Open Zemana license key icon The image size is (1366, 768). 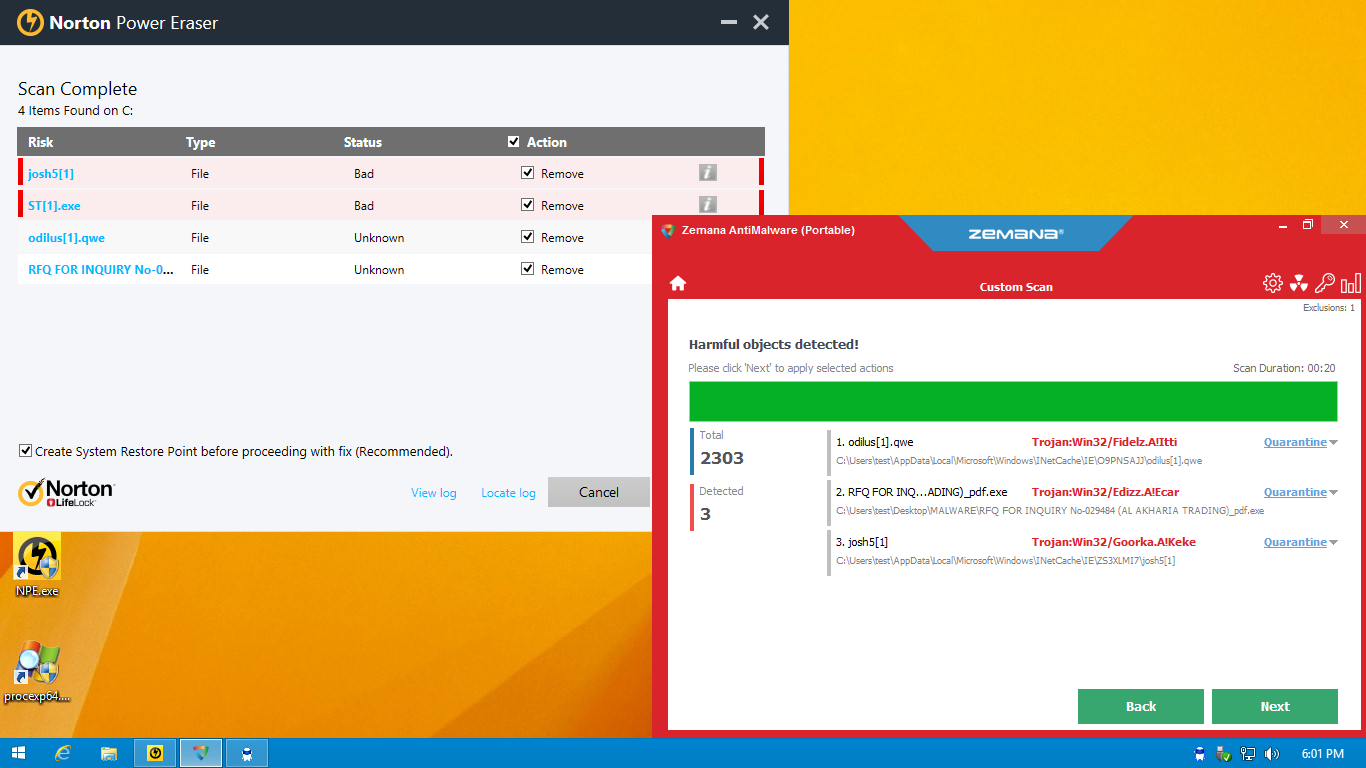(1325, 283)
